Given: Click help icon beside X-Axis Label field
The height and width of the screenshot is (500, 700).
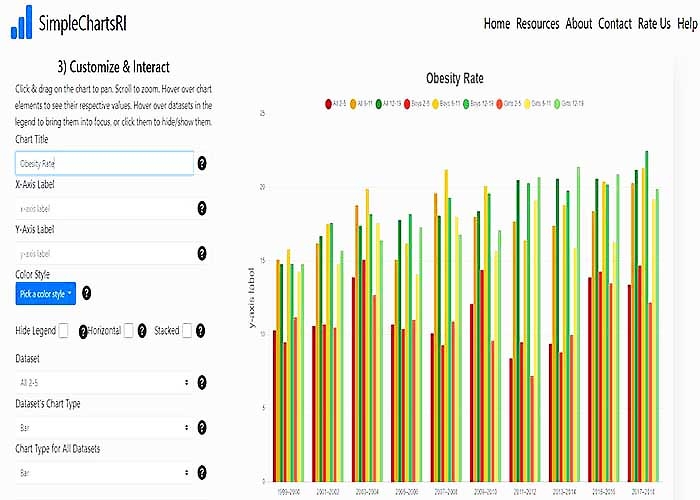Looking at the screenshot, I should tap(202, 209).
